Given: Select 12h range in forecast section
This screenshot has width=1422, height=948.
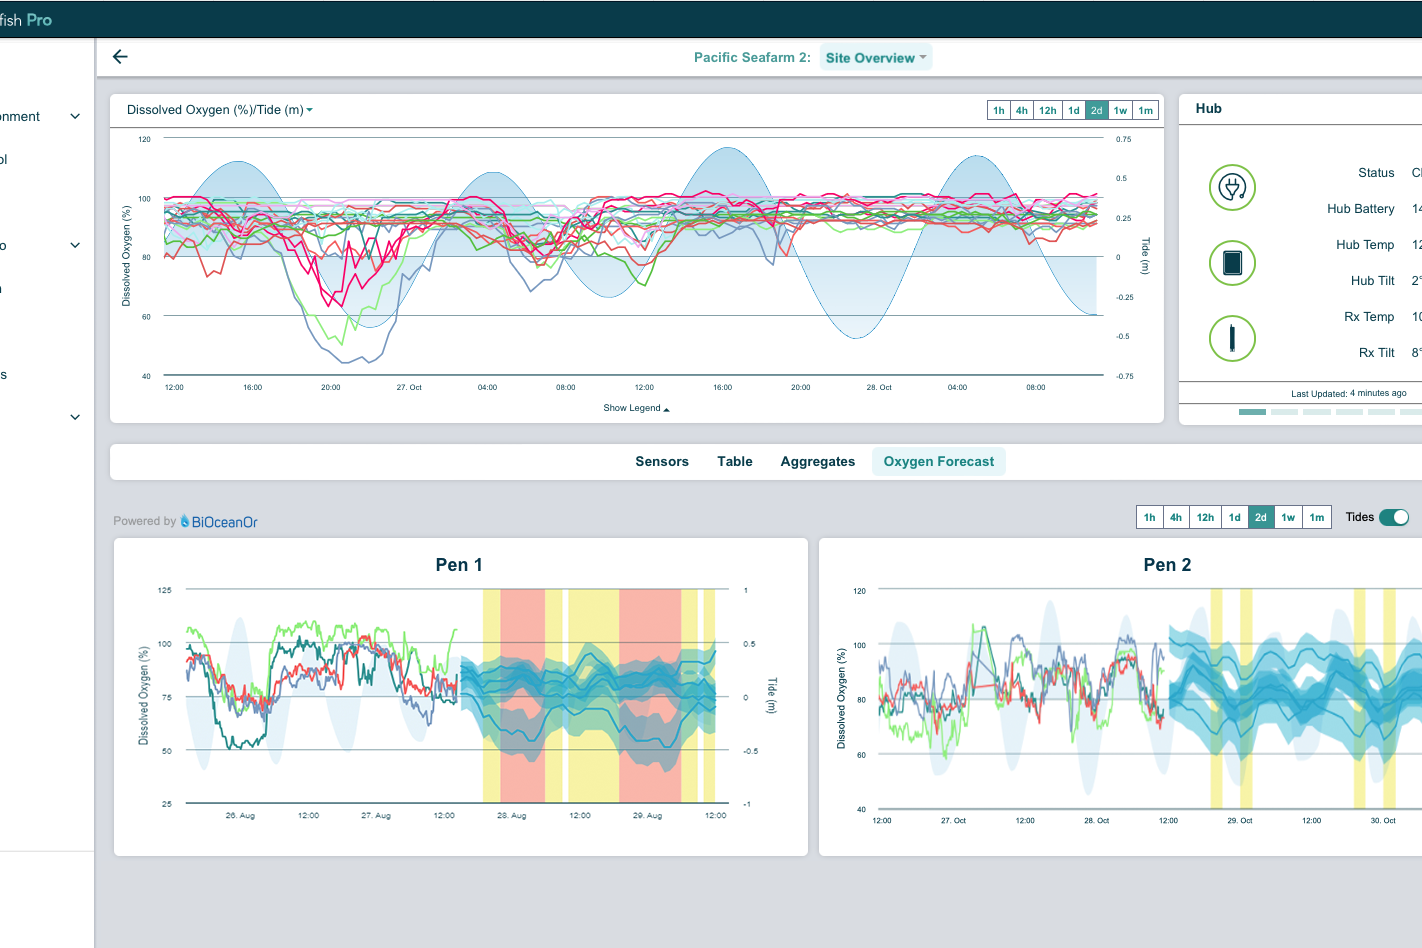Looking at the screenshot, I should coord(1205,517).
